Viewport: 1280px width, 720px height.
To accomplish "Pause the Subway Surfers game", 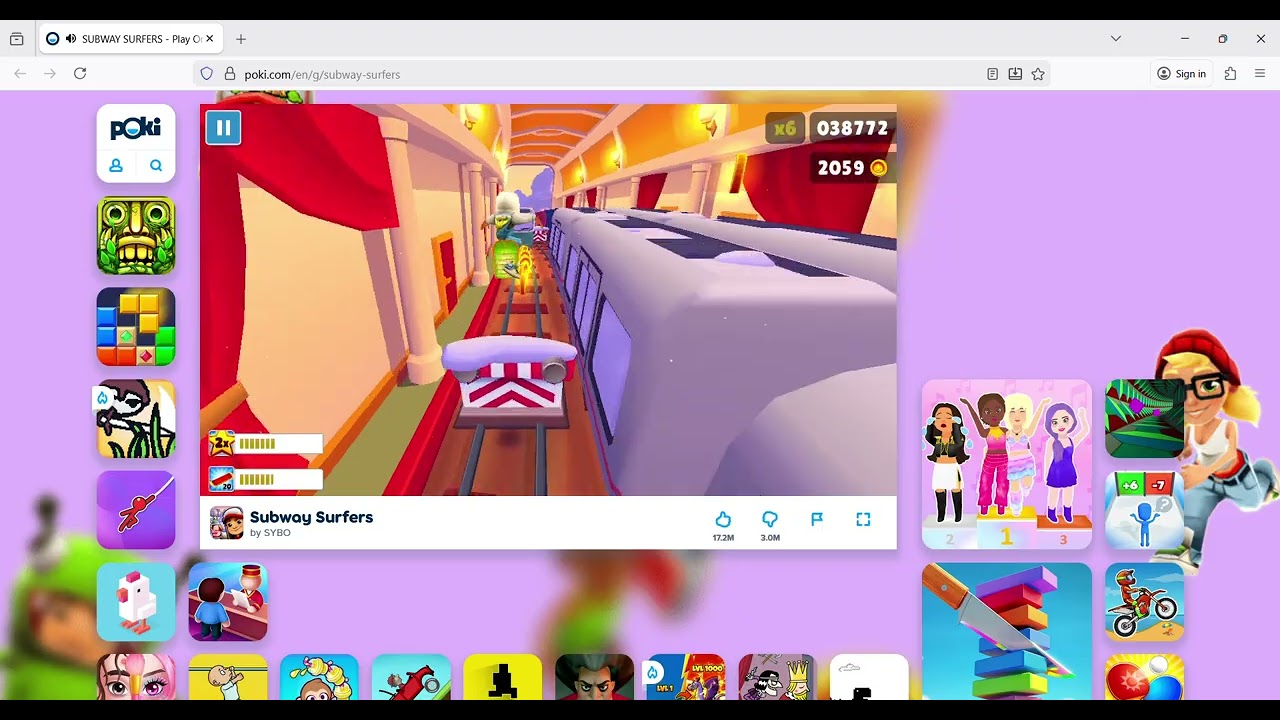I will pyautogui.click(x=223, y=128).
